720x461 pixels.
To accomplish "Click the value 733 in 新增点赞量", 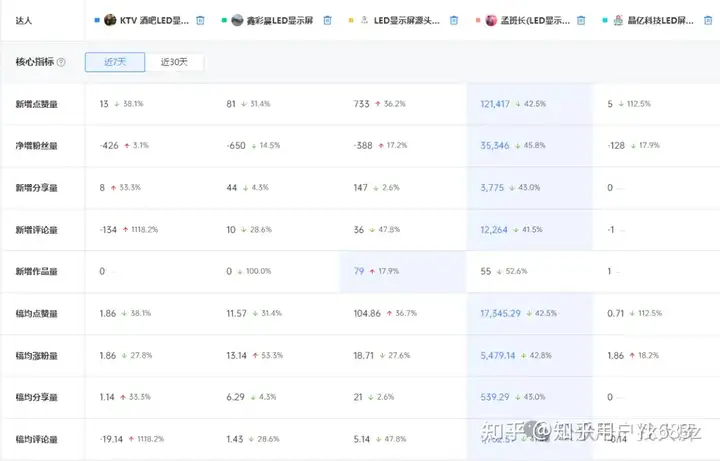I will pyautogui.click(x=361, y=104).
